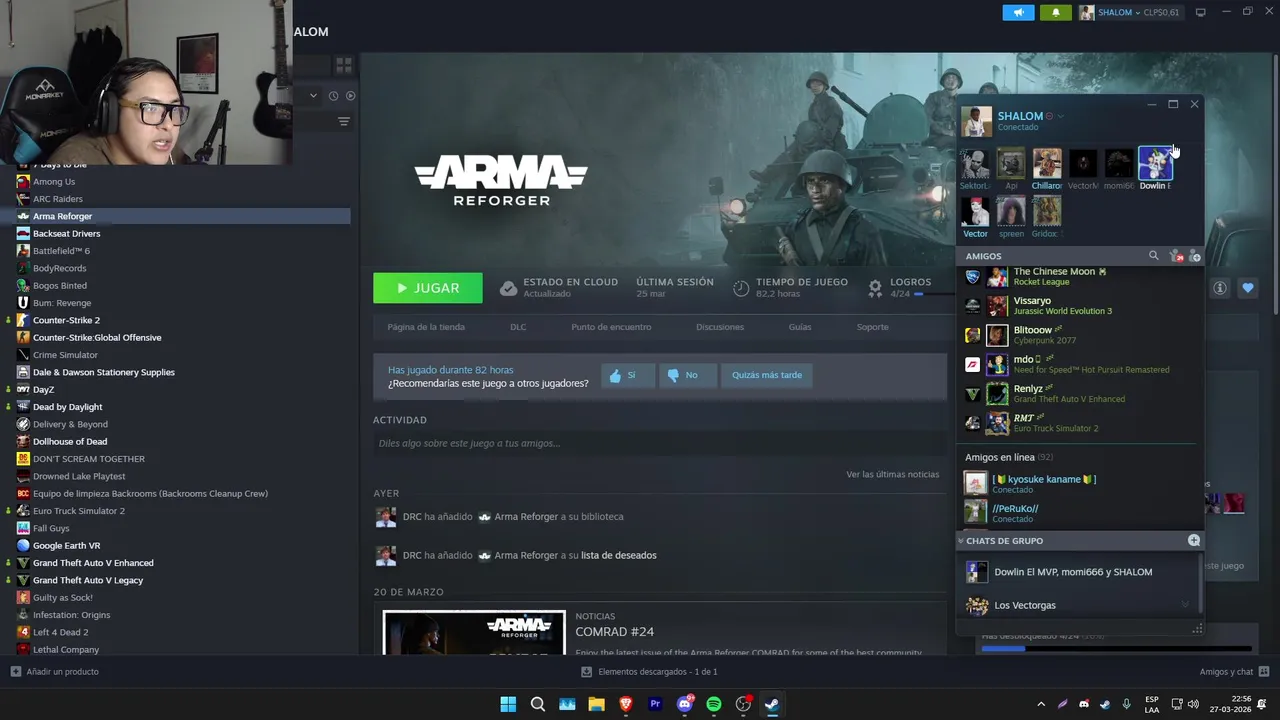Collapse the CHATS DE GRUPO section
This screenshot has height=720, width=1280.
[961, 541]
